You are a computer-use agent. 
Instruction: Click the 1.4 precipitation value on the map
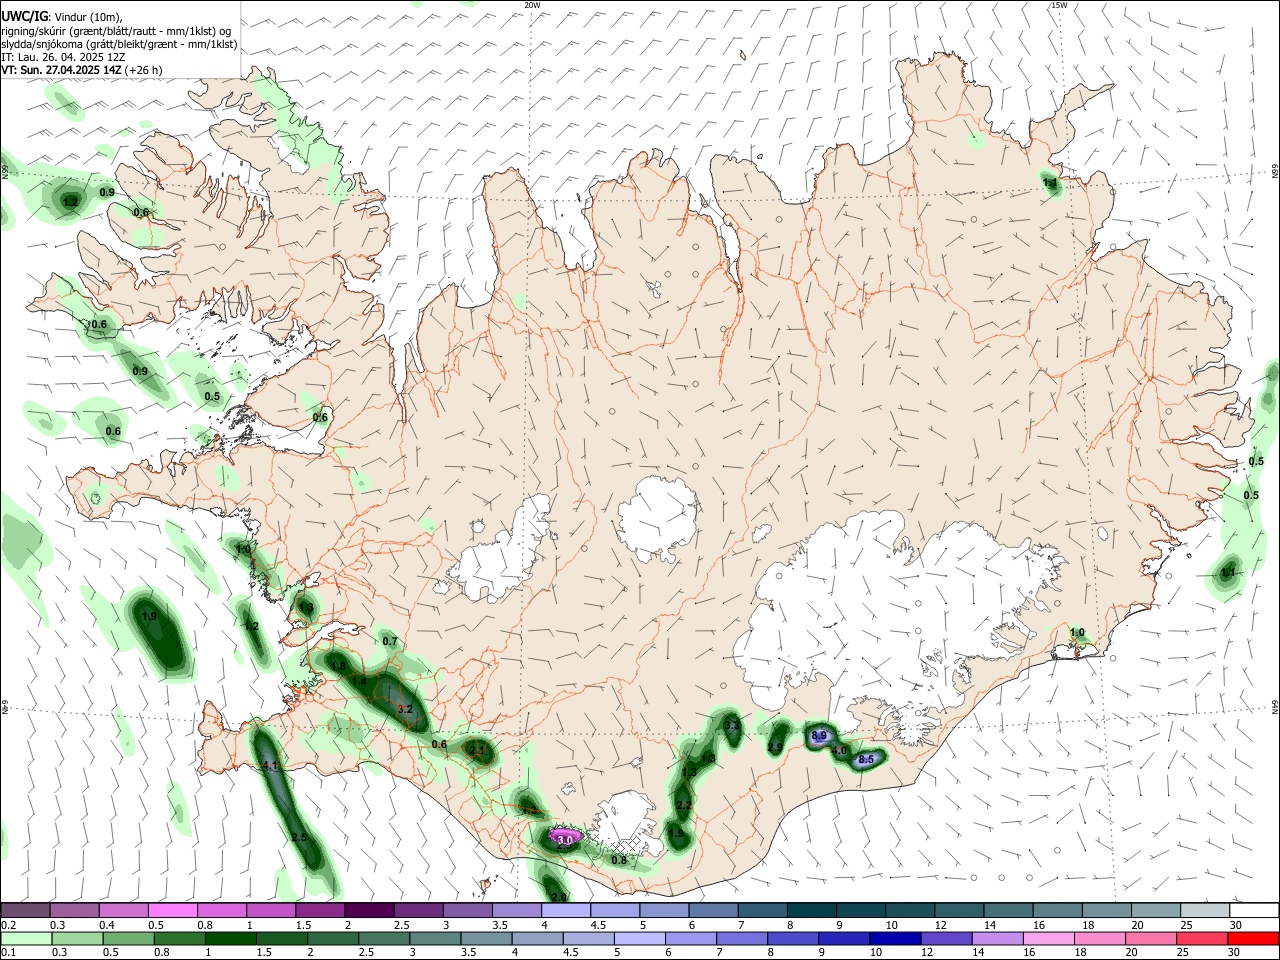coord(360,681)
